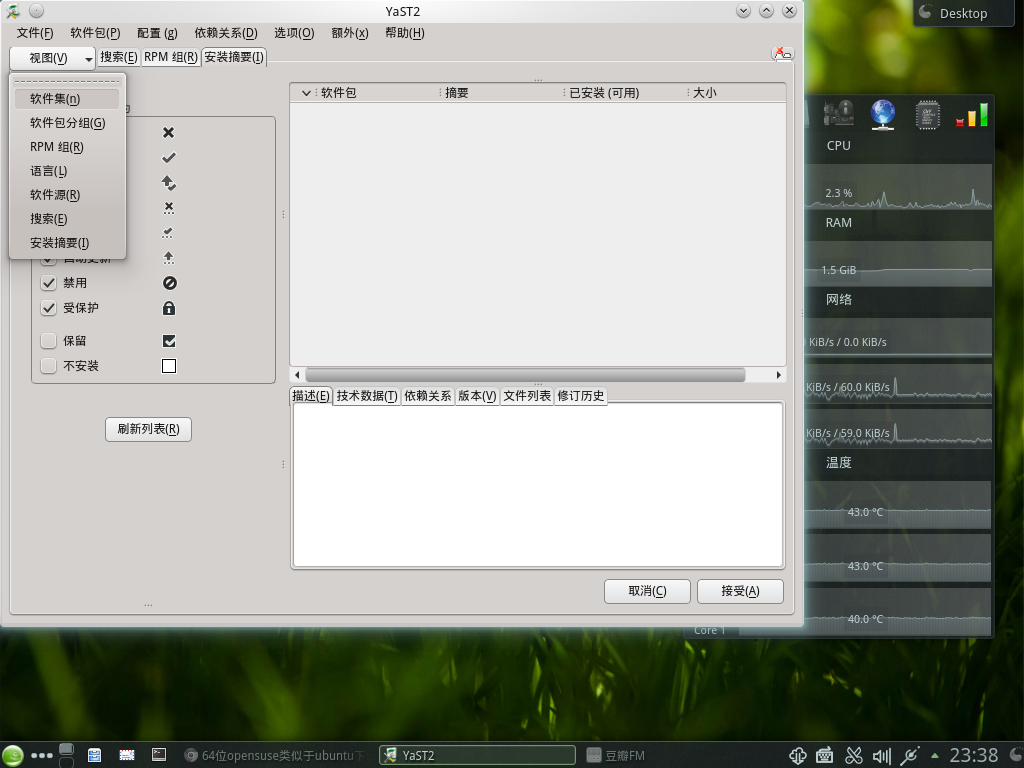The width and height of the screenshot is (1024, 768).
Task: Click the Desktop toolbox button
Action: [x=963, y=13]
